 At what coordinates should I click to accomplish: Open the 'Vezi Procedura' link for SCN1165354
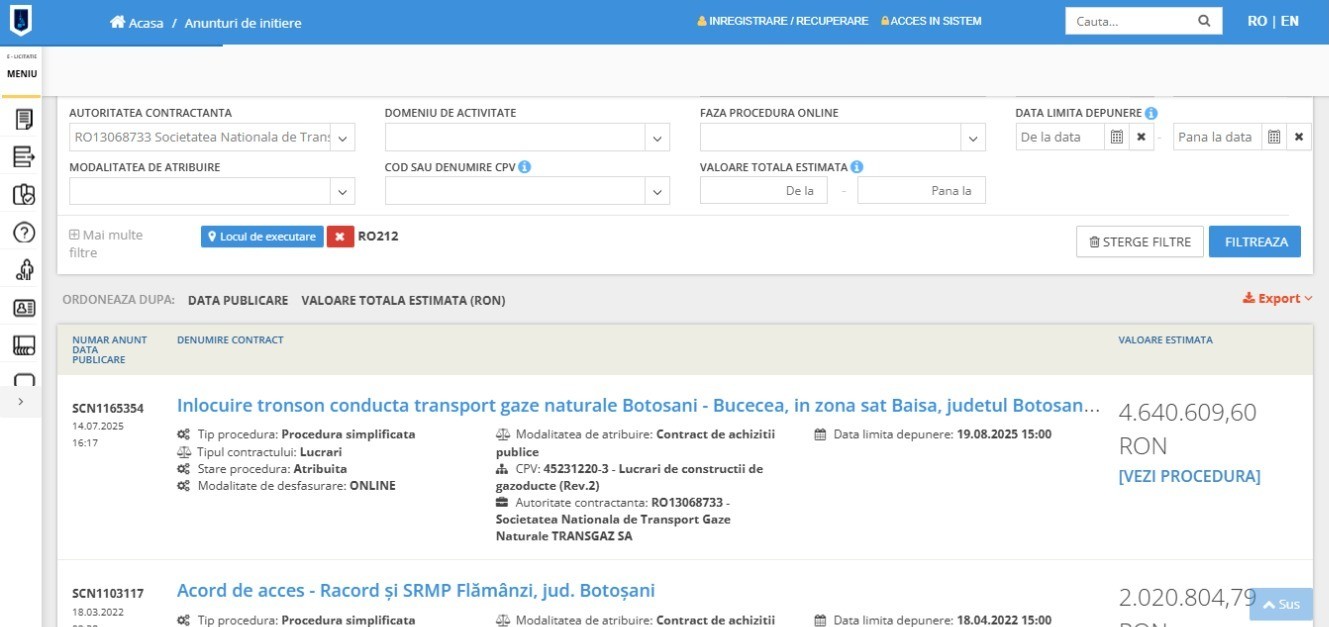[1189, 476]
